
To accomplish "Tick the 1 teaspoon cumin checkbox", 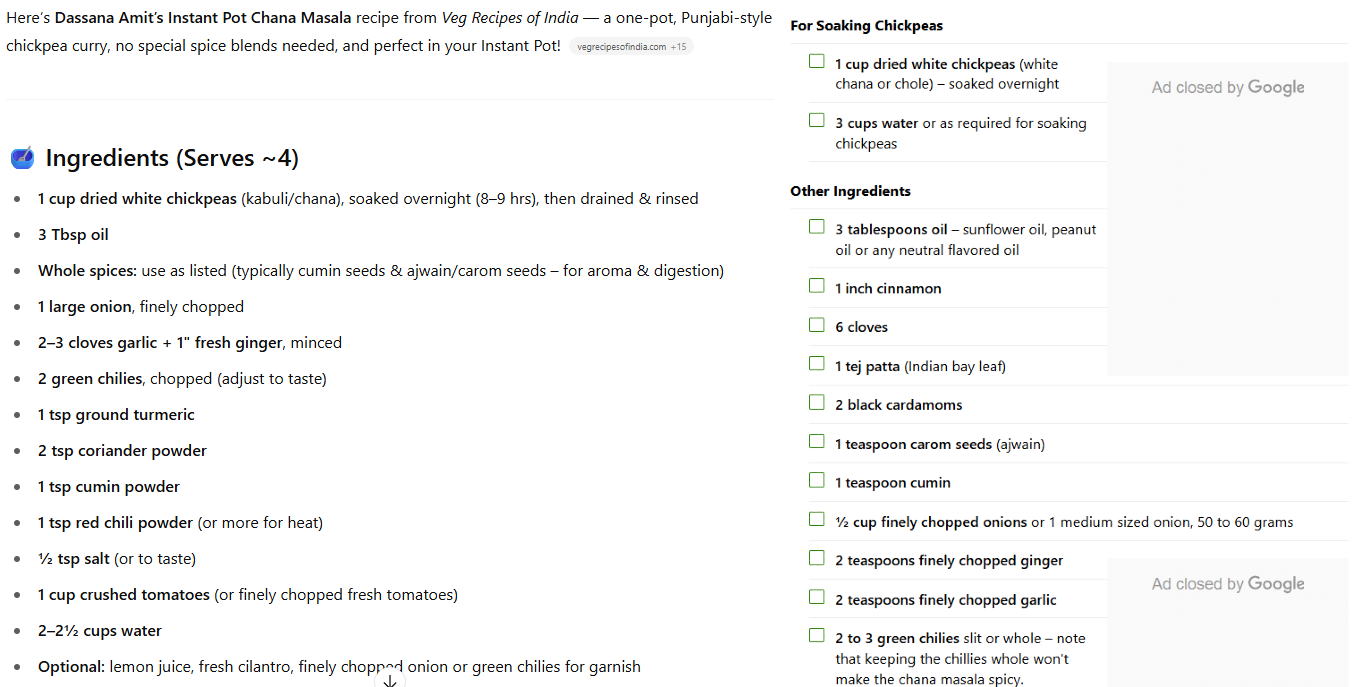I will point(817,481).
